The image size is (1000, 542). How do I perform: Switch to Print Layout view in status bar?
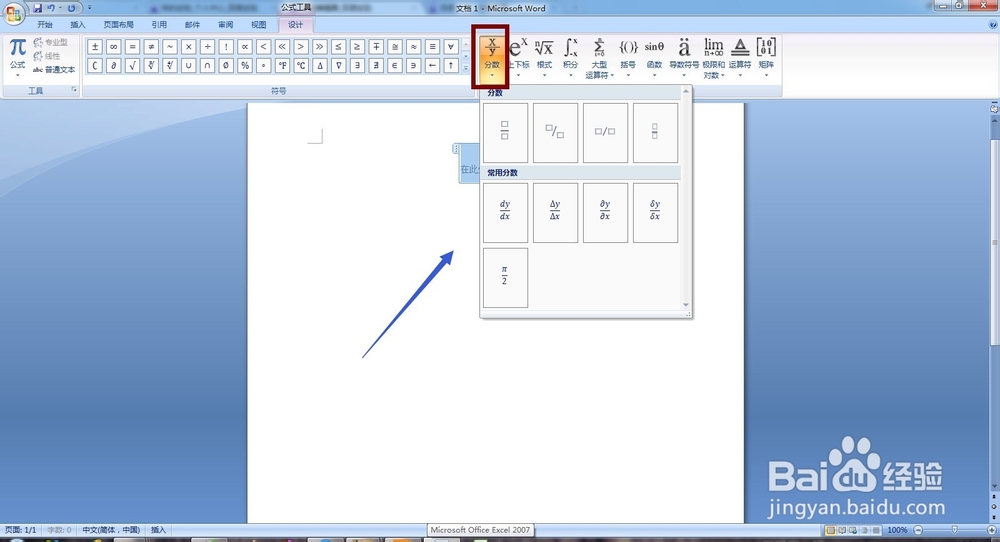coord(830,530)
